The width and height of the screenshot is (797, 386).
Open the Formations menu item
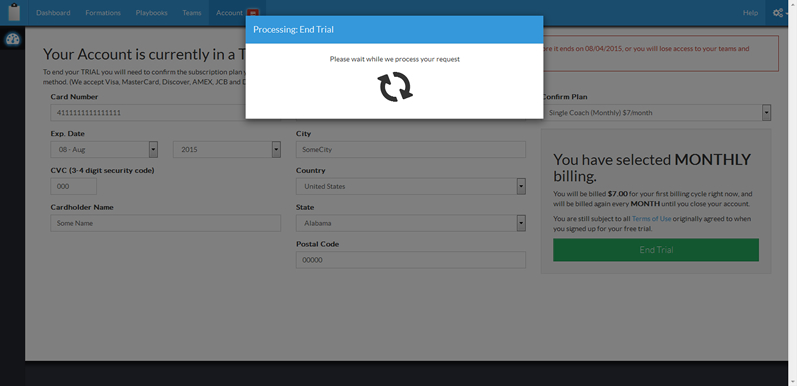[103, 13]
